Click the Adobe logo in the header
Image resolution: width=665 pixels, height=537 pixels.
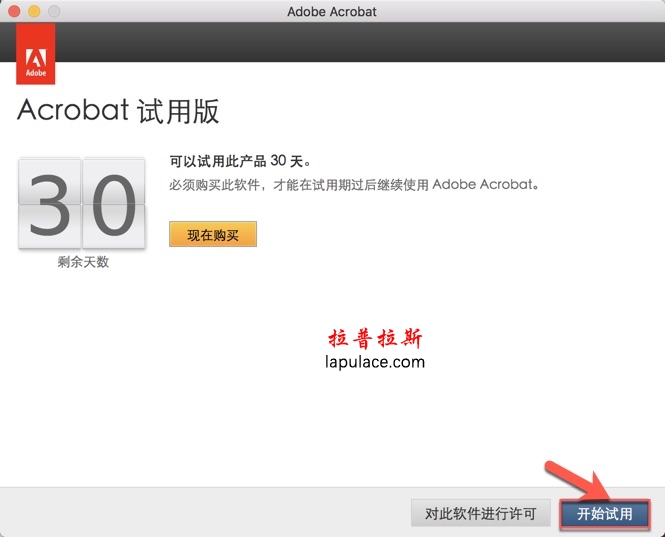[x=36, y=60]
